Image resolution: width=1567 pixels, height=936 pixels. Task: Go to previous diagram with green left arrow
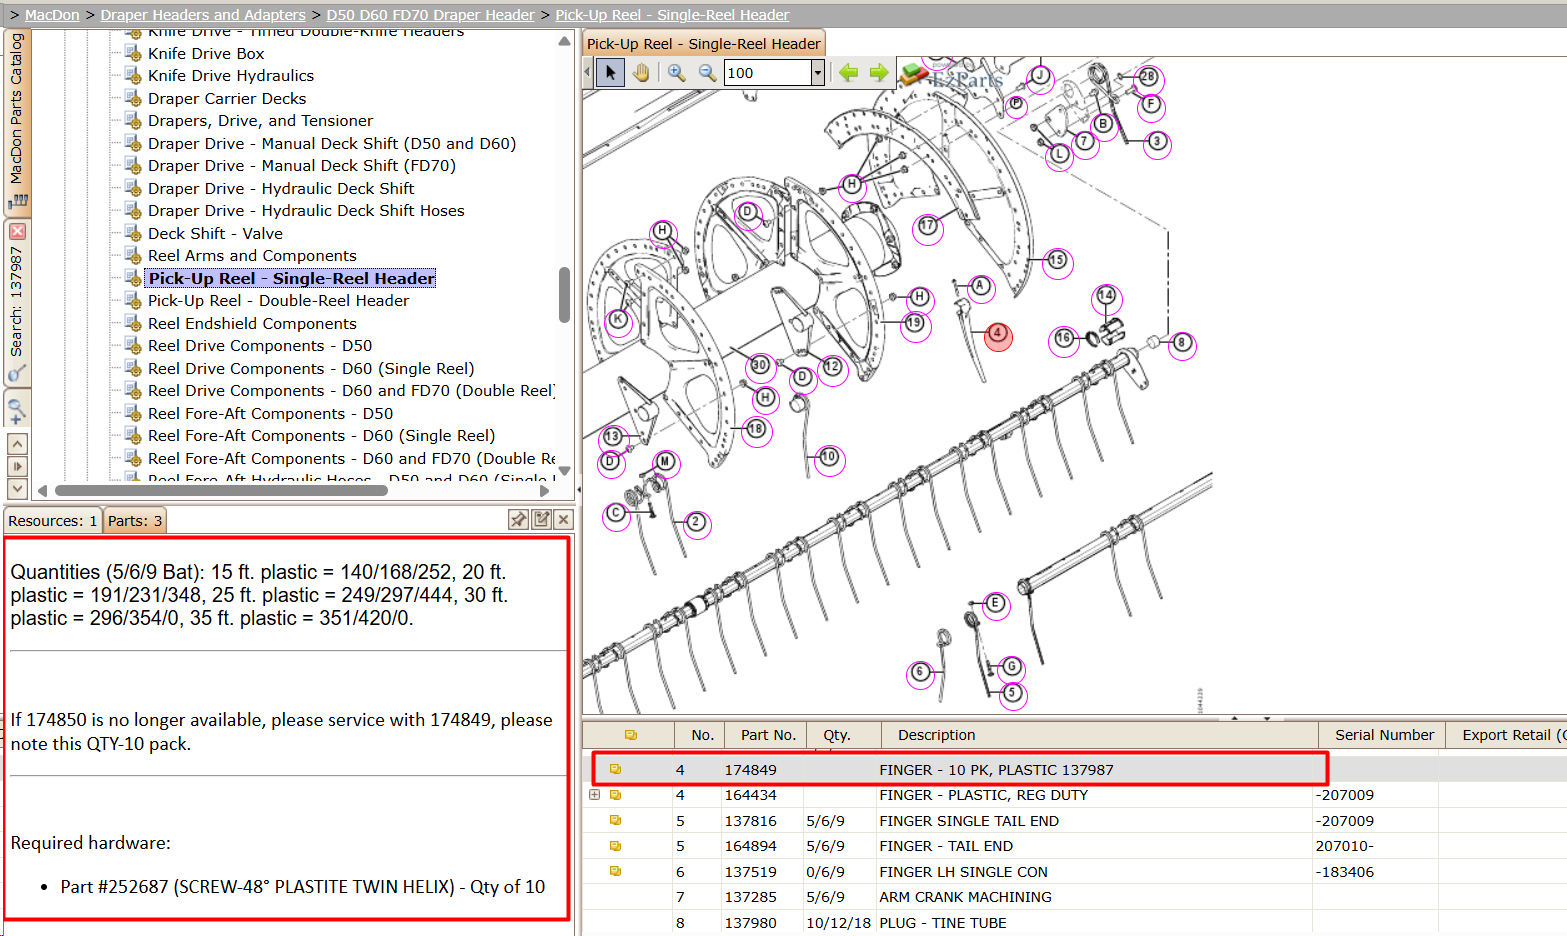[848, 73]
